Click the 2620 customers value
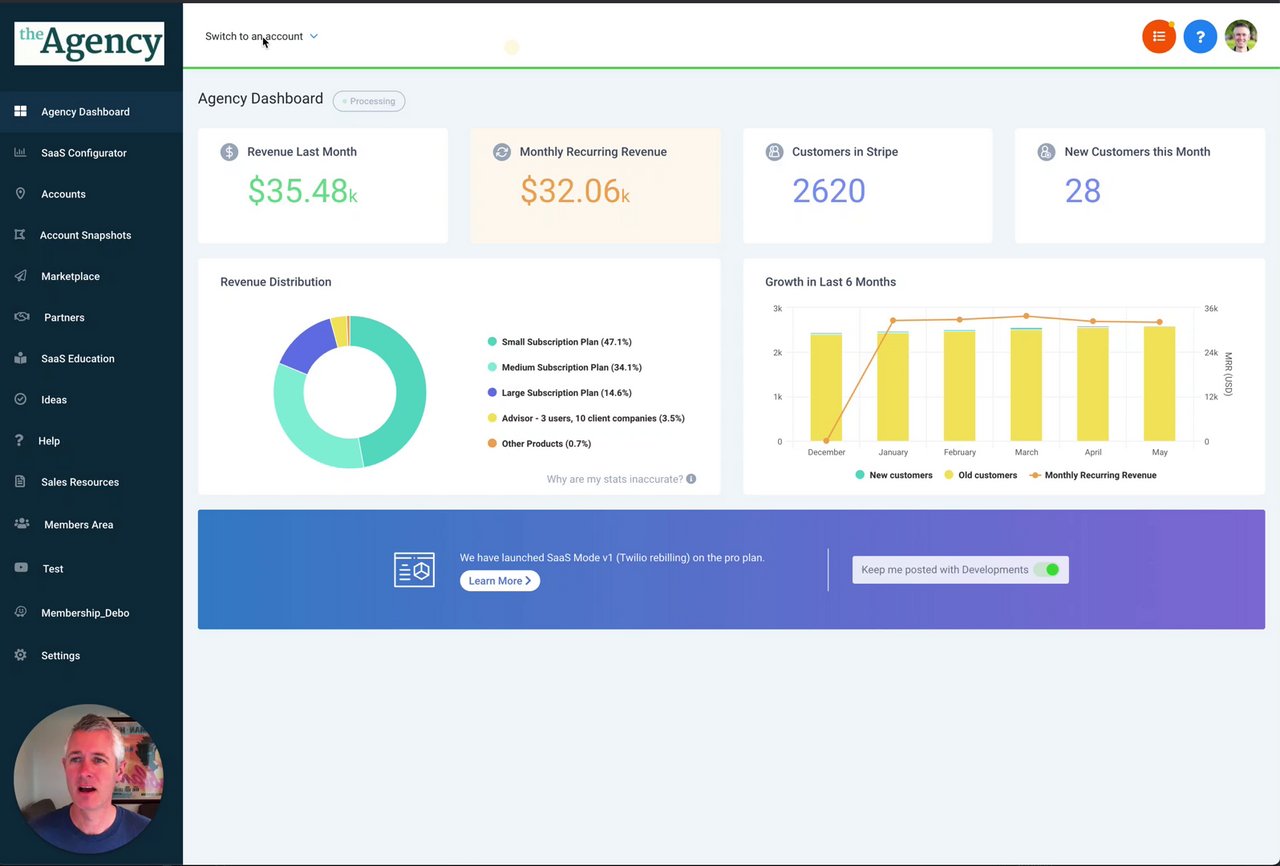 pyautogui.click(x=829, y=191)
